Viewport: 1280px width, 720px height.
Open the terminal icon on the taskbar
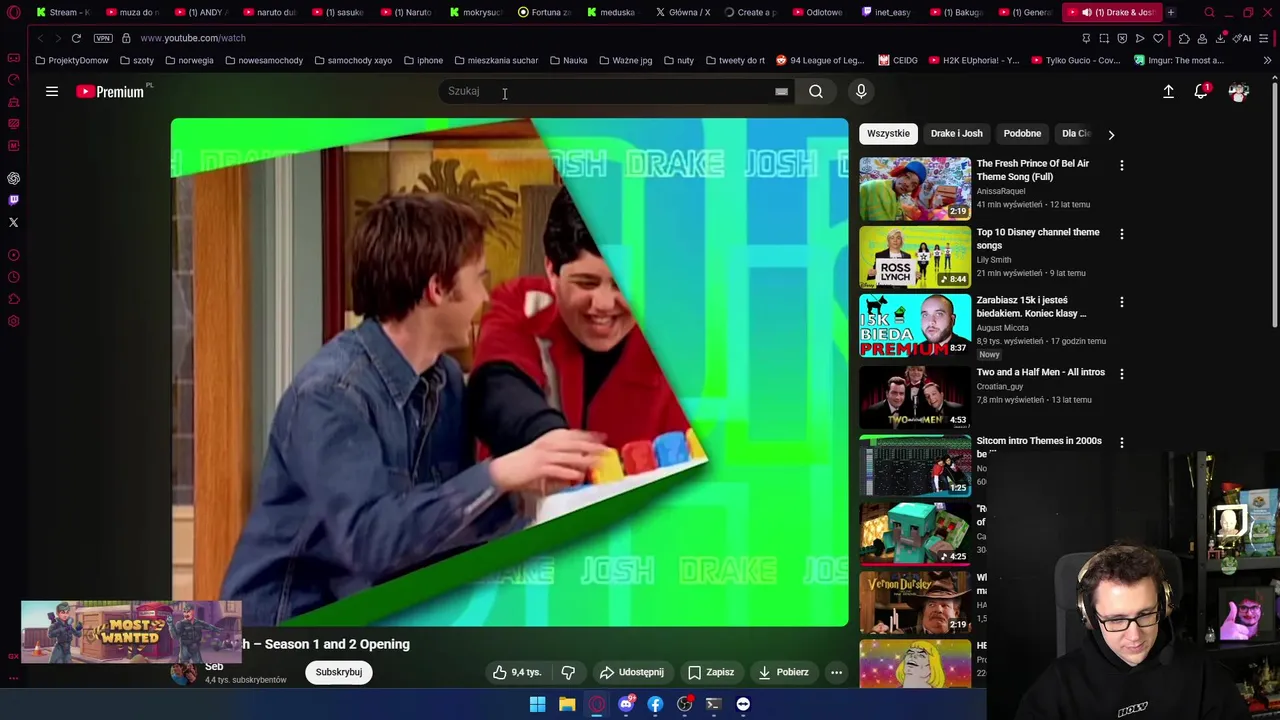coord(713,704)
